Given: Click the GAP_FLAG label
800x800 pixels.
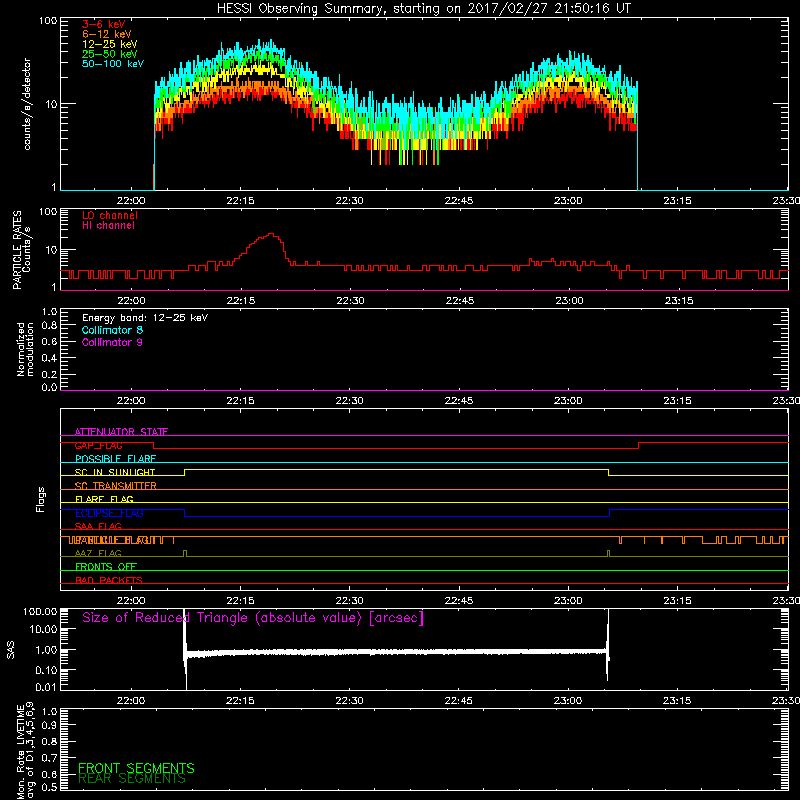Looking at the screenshot, I should (98, 445).
